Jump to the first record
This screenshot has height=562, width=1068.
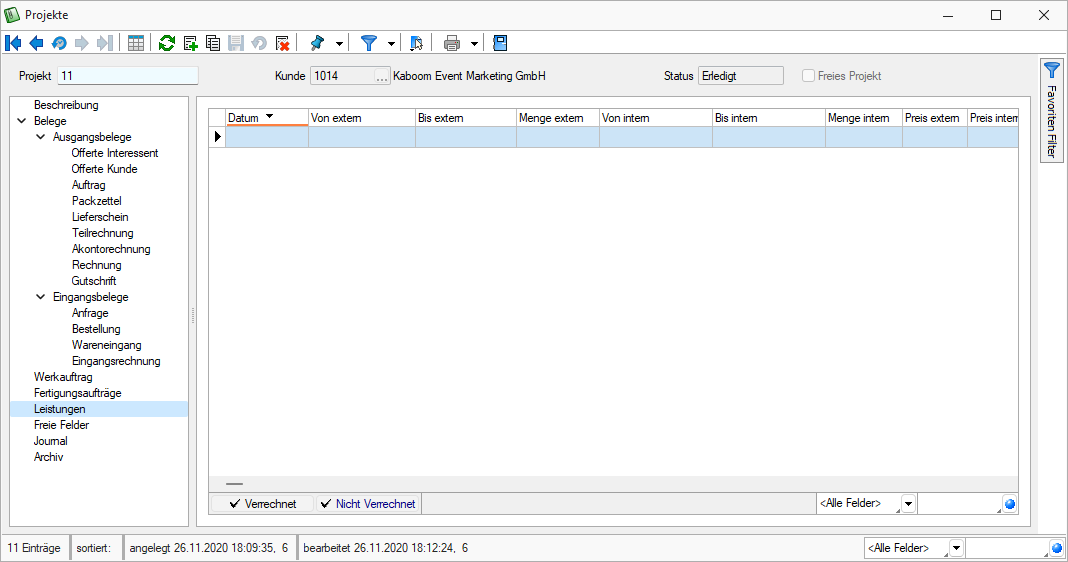point(13,44)
